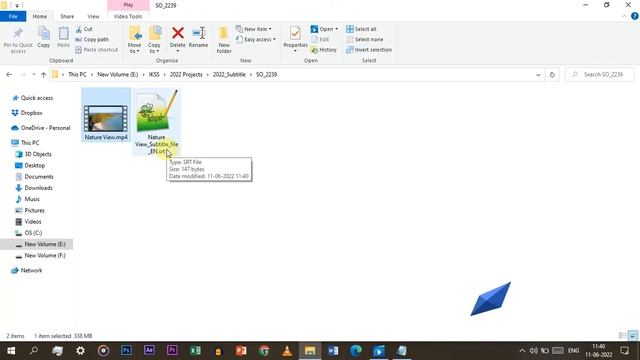Click the Paste ribbon icon
The height and width of the screenshot is (360, 640).
[x=63, y=34]
